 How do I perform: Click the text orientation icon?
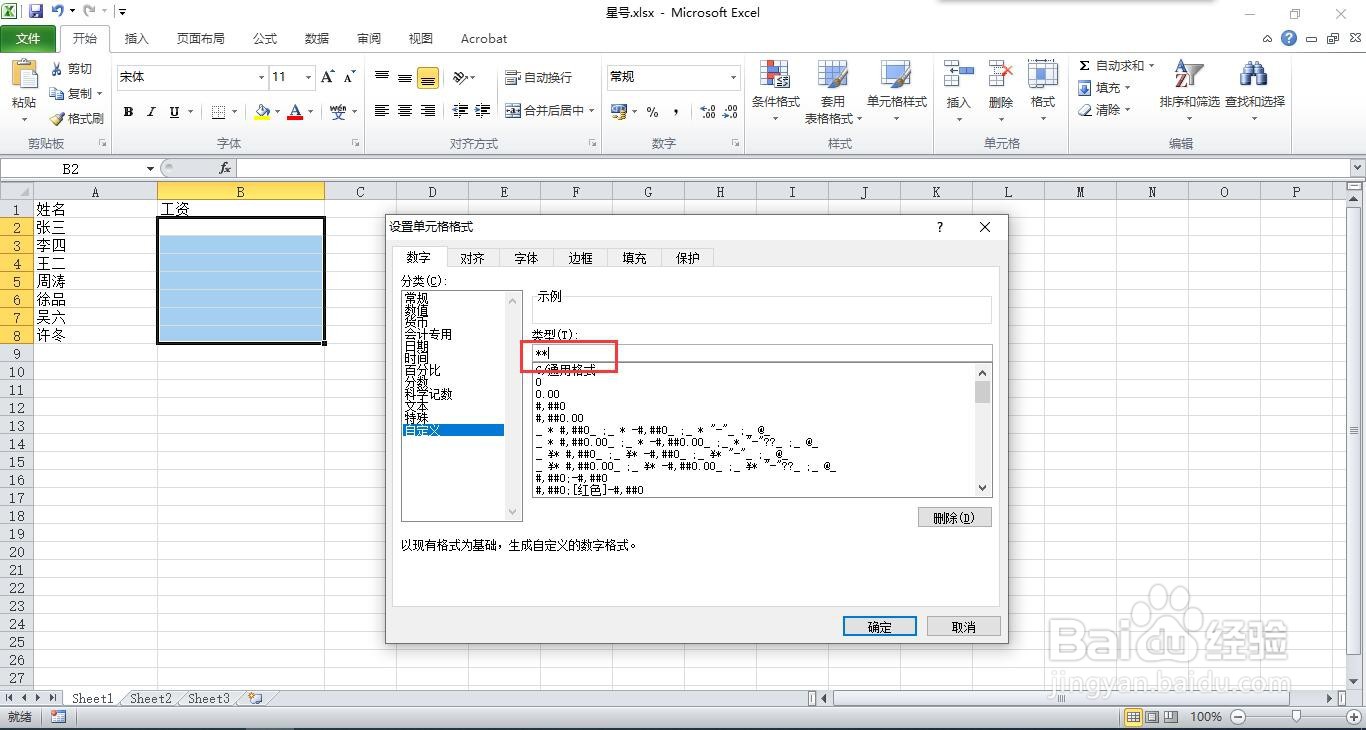460,77
